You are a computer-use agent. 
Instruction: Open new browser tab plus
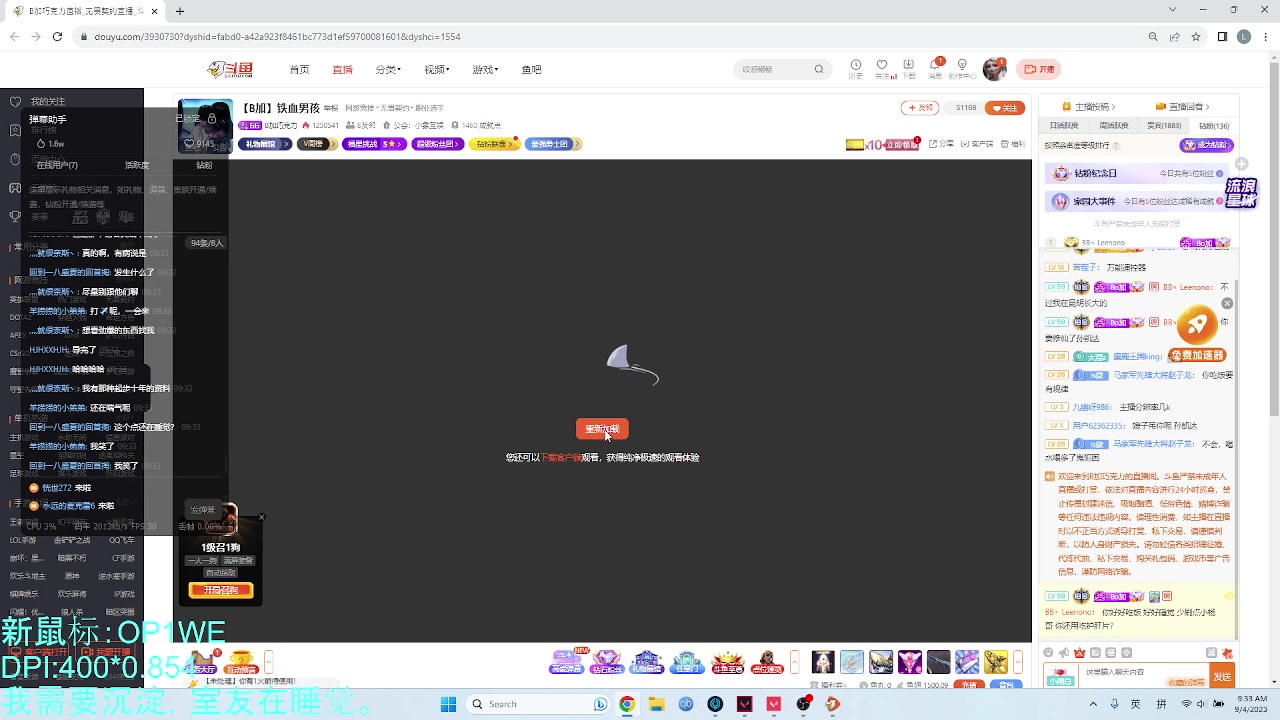(180, 11)
